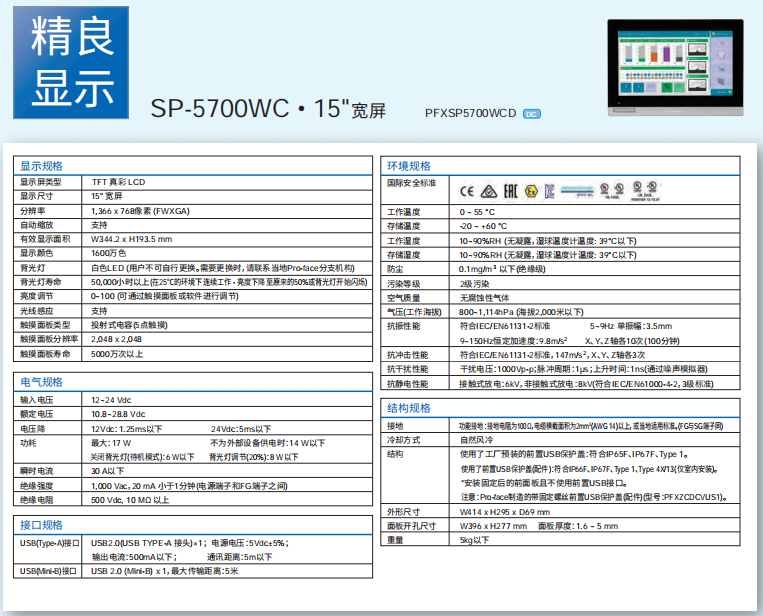The image size is (763, 616).
Task: Click the TFT 真彩 LCD value
Action: (x=118, y=182)
